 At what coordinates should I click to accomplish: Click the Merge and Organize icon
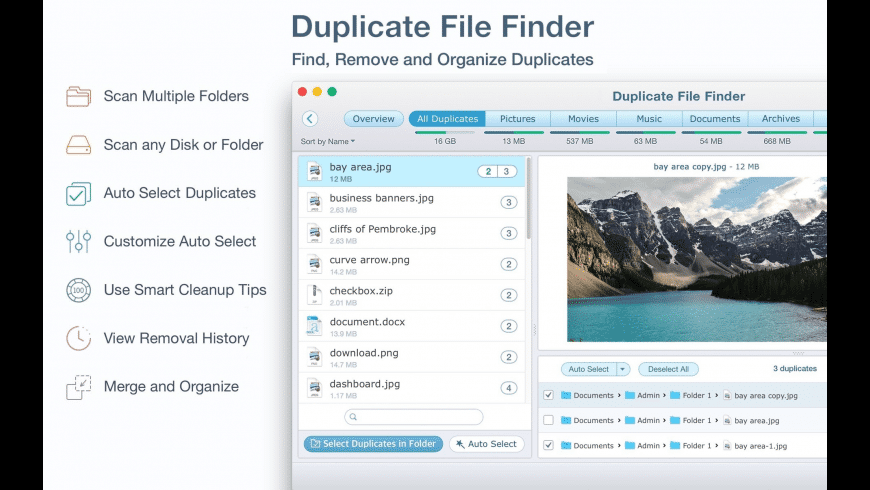click(x=78, y=387)
